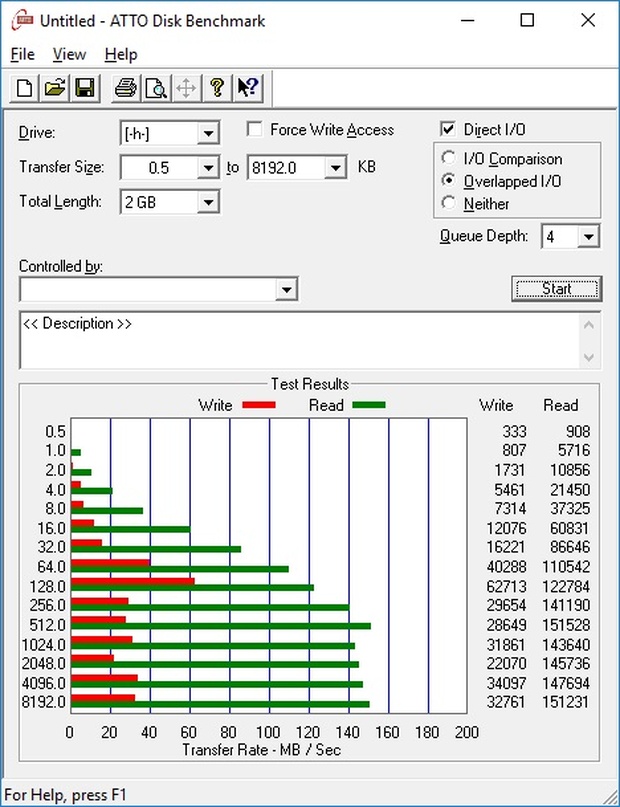This screenshot has height=807, width=620.
Task: Click the Write column header
Action: 496,405
